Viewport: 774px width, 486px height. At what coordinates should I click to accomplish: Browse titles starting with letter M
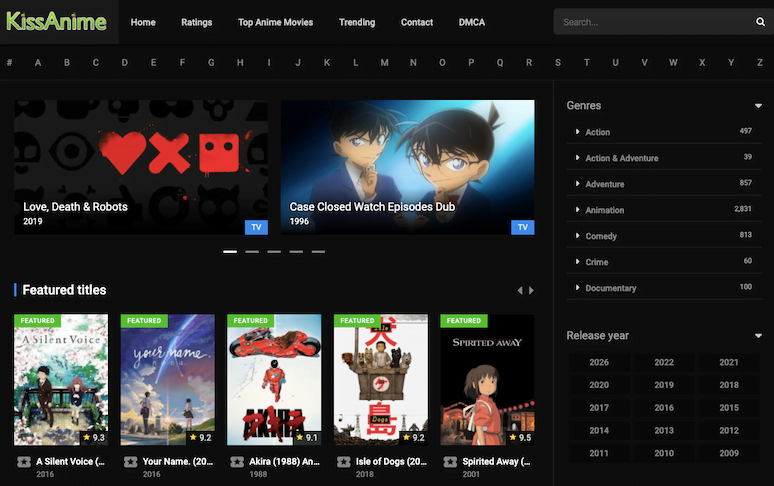pyautogui.click(x=385, y=63)
